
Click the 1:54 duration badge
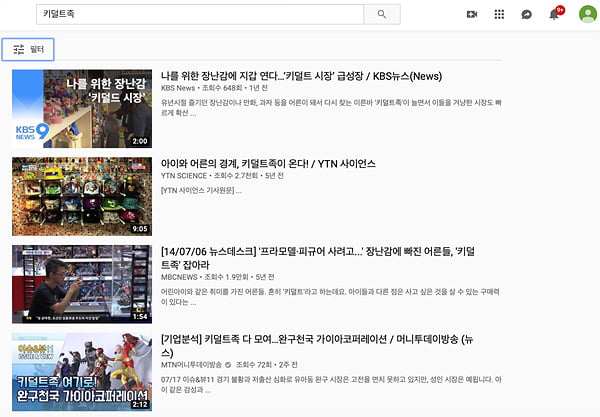140,316
